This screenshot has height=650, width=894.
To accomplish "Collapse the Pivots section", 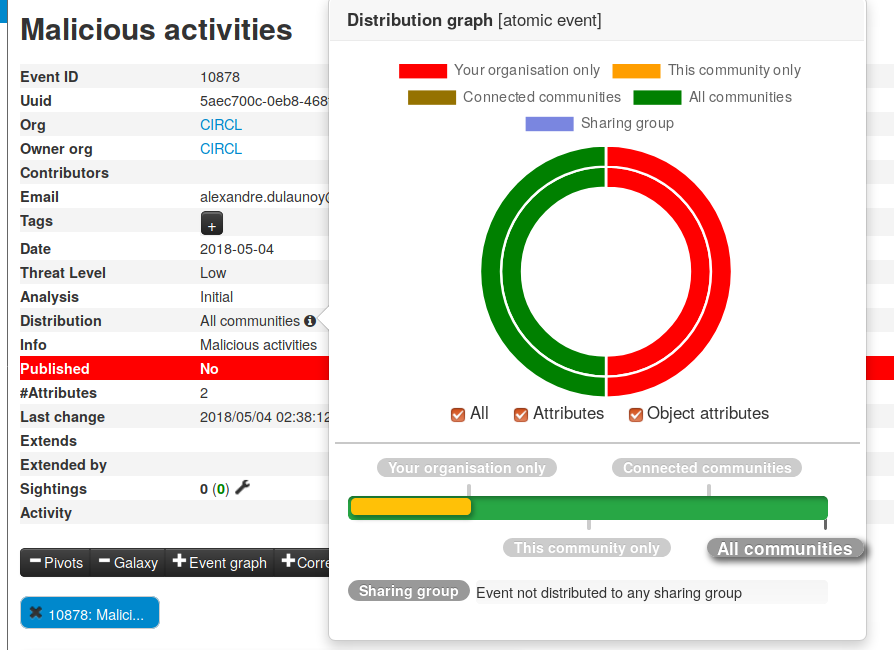I will pyautogui.click(x=56, y=562).
